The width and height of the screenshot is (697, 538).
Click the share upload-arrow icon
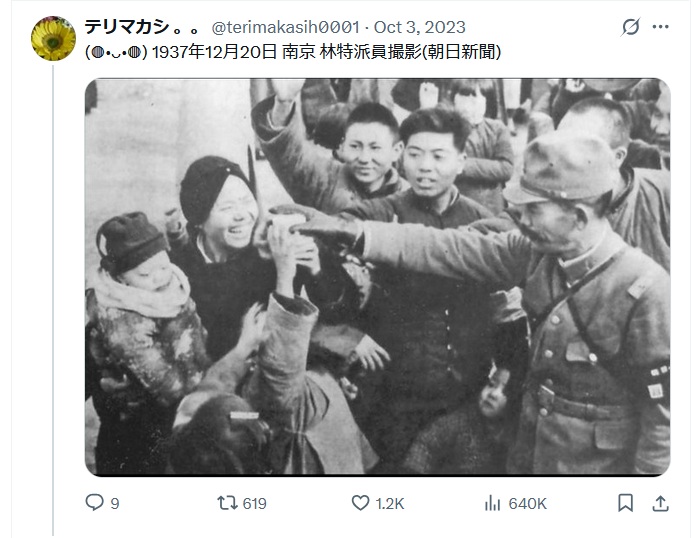pos(661,503)
